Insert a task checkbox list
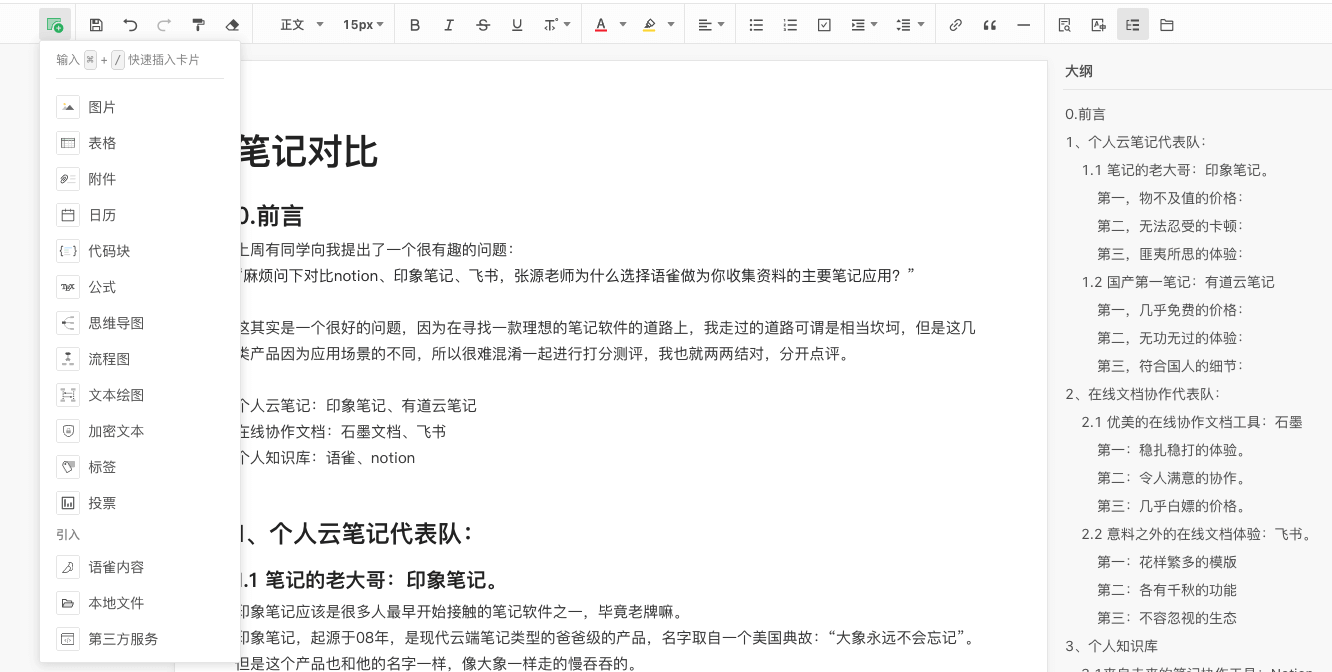The image size is (1332, 672). (824, 25)
